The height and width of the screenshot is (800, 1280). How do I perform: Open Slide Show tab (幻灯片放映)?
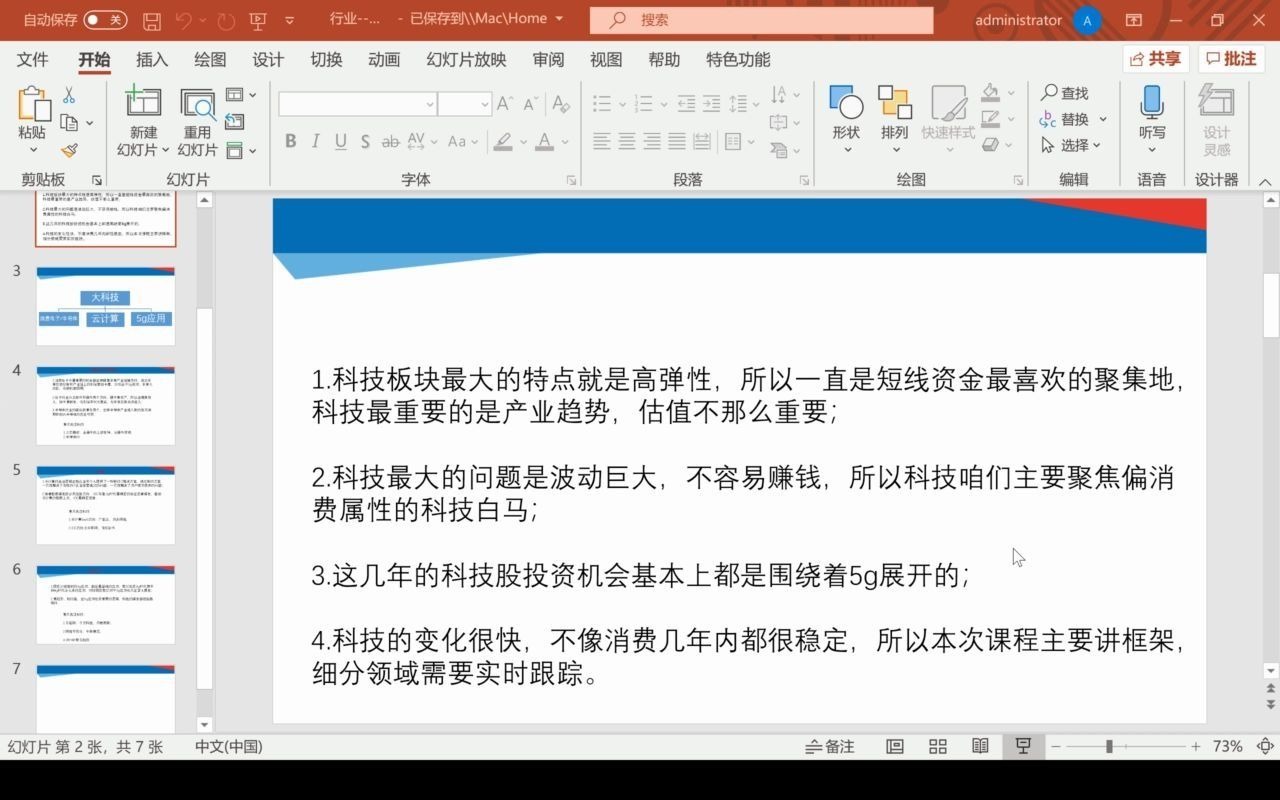(x=466, y=60)
